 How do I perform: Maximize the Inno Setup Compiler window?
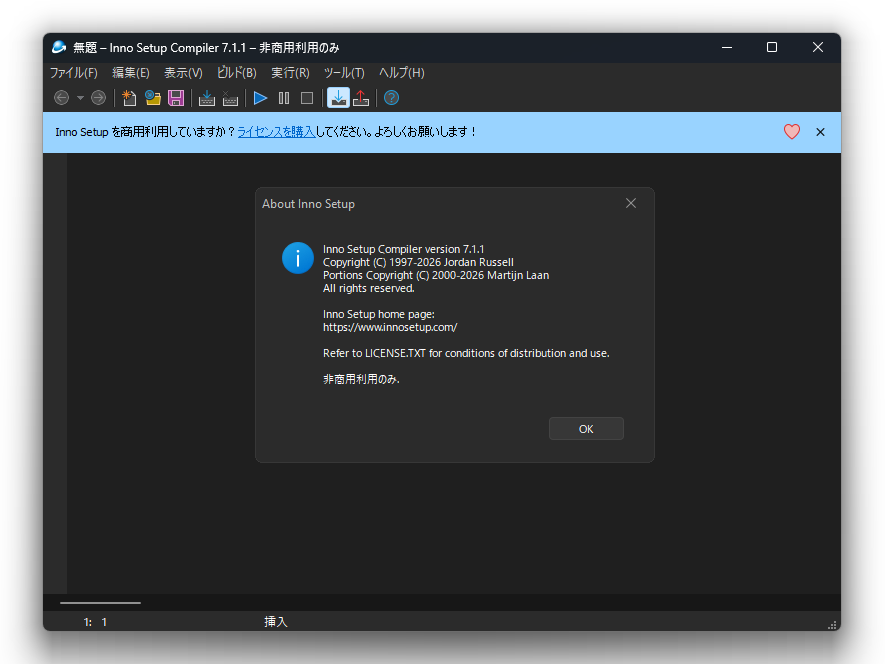tap(772, 47)
